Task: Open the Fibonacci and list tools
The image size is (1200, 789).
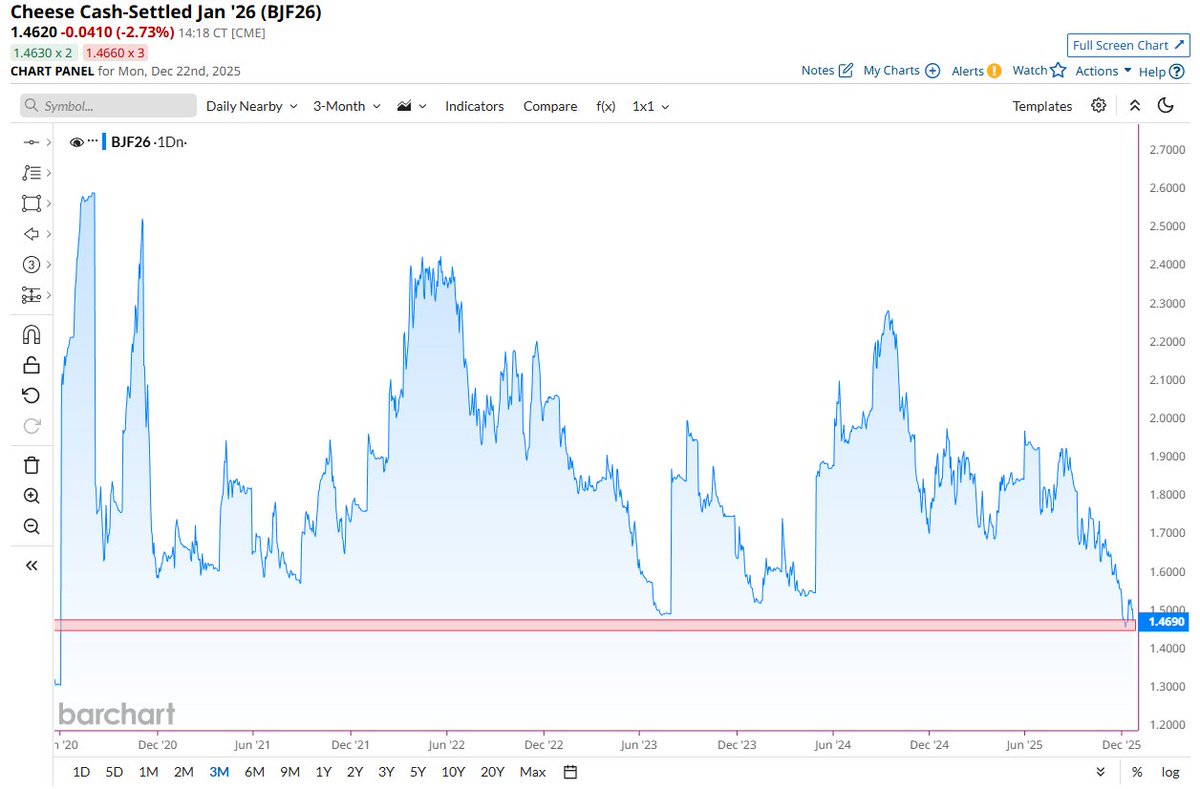Action: (x=30, y=173)
